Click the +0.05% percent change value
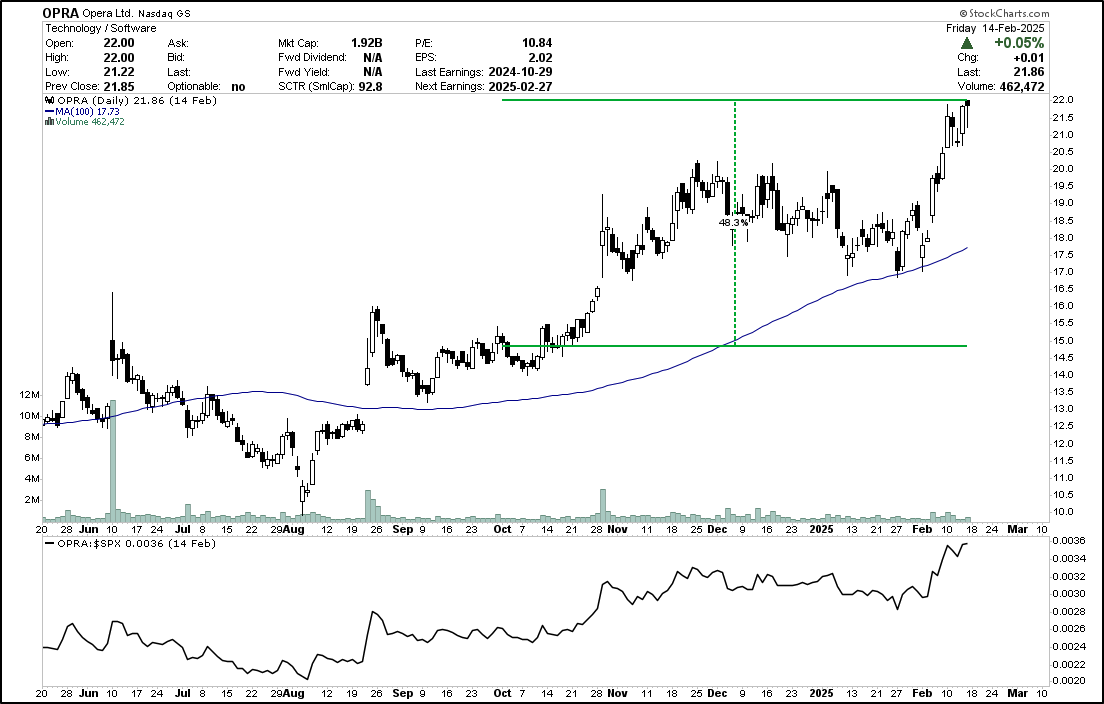Image resolution: width=1104 pixels, height=704 pixels. click(1019, 43)
